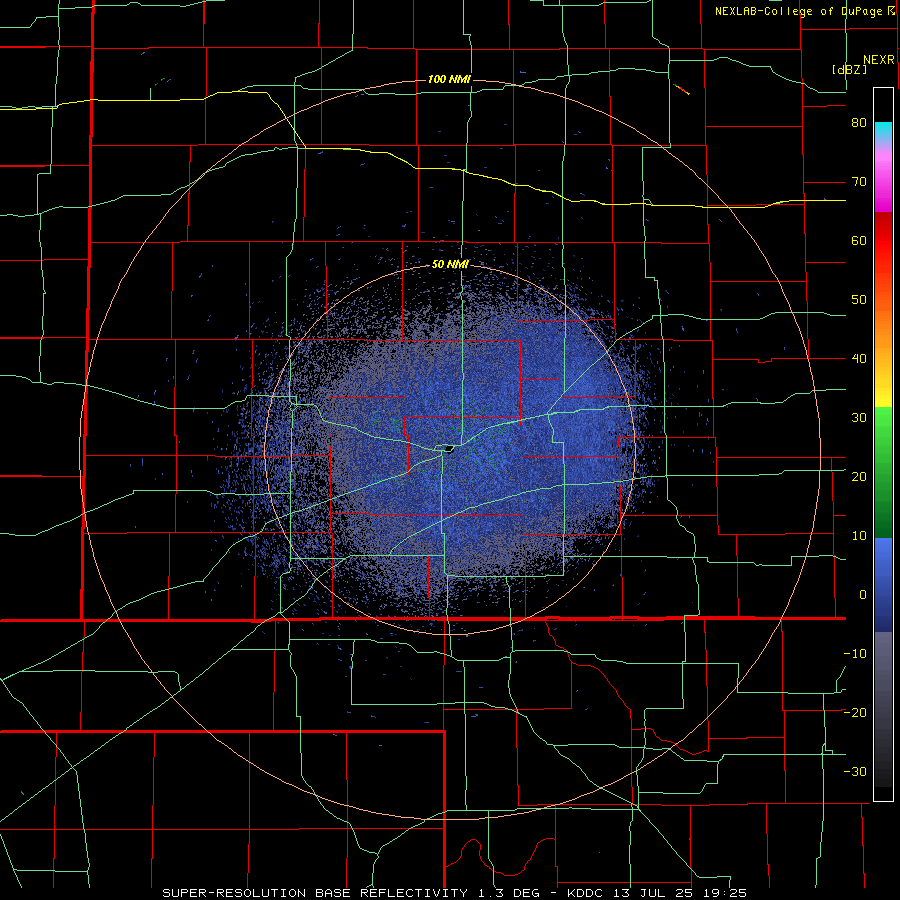This screenshot has width=900, height=900.
Task: Click the green band of the color scale
Action: click(883, 472)
